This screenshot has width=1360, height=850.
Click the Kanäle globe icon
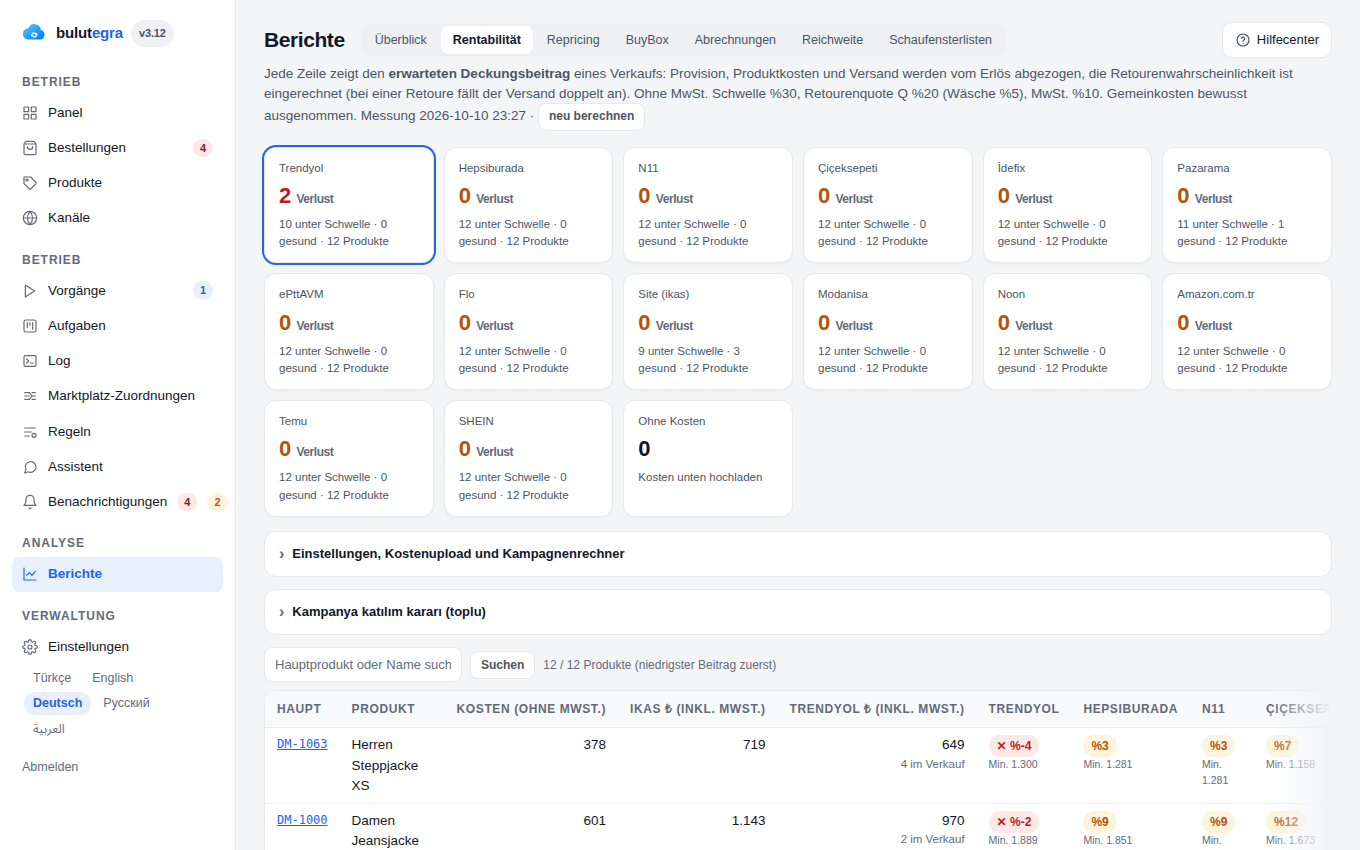click(30, 218)
